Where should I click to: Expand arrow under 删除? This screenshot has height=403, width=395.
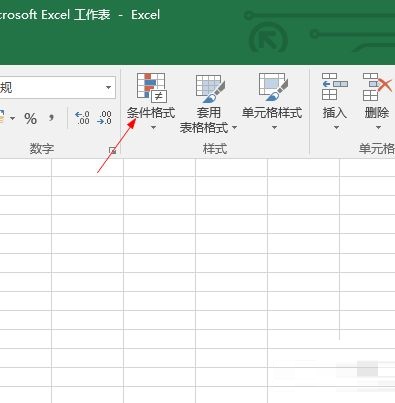378,127
